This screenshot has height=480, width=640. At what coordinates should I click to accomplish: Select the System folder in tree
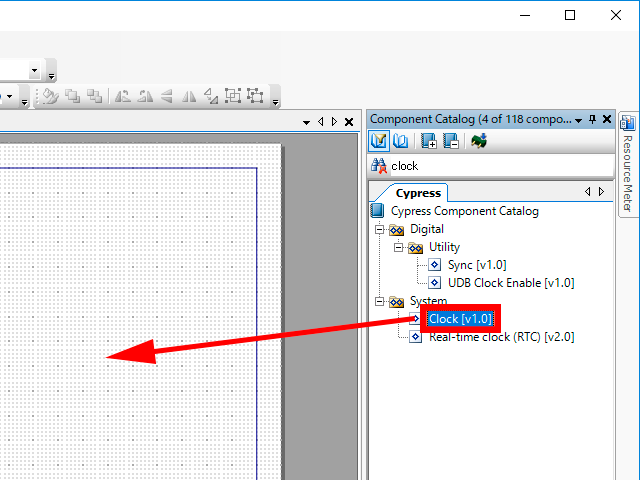429,301
